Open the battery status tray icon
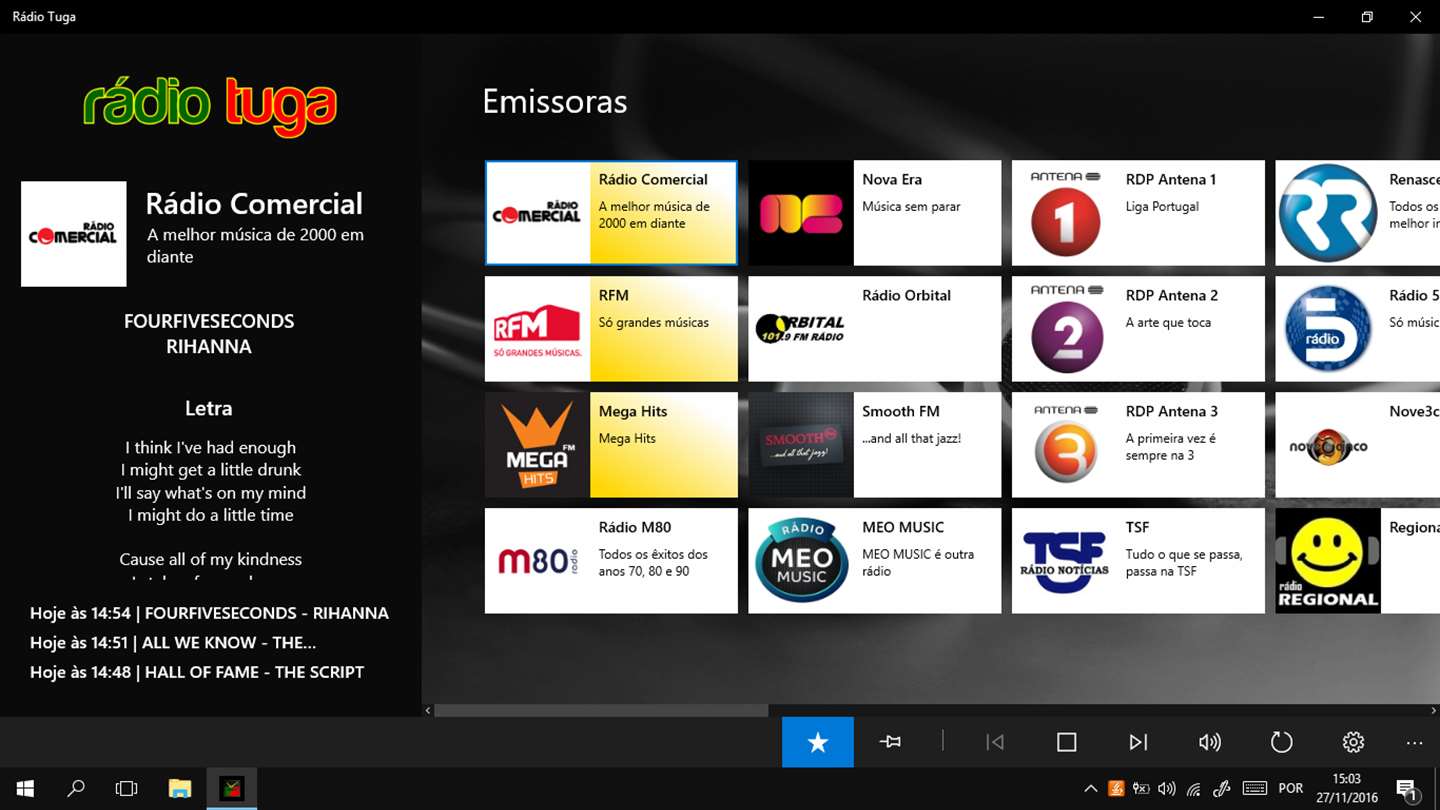Screen dimensions: 1440x810 tap(1141, 789)
